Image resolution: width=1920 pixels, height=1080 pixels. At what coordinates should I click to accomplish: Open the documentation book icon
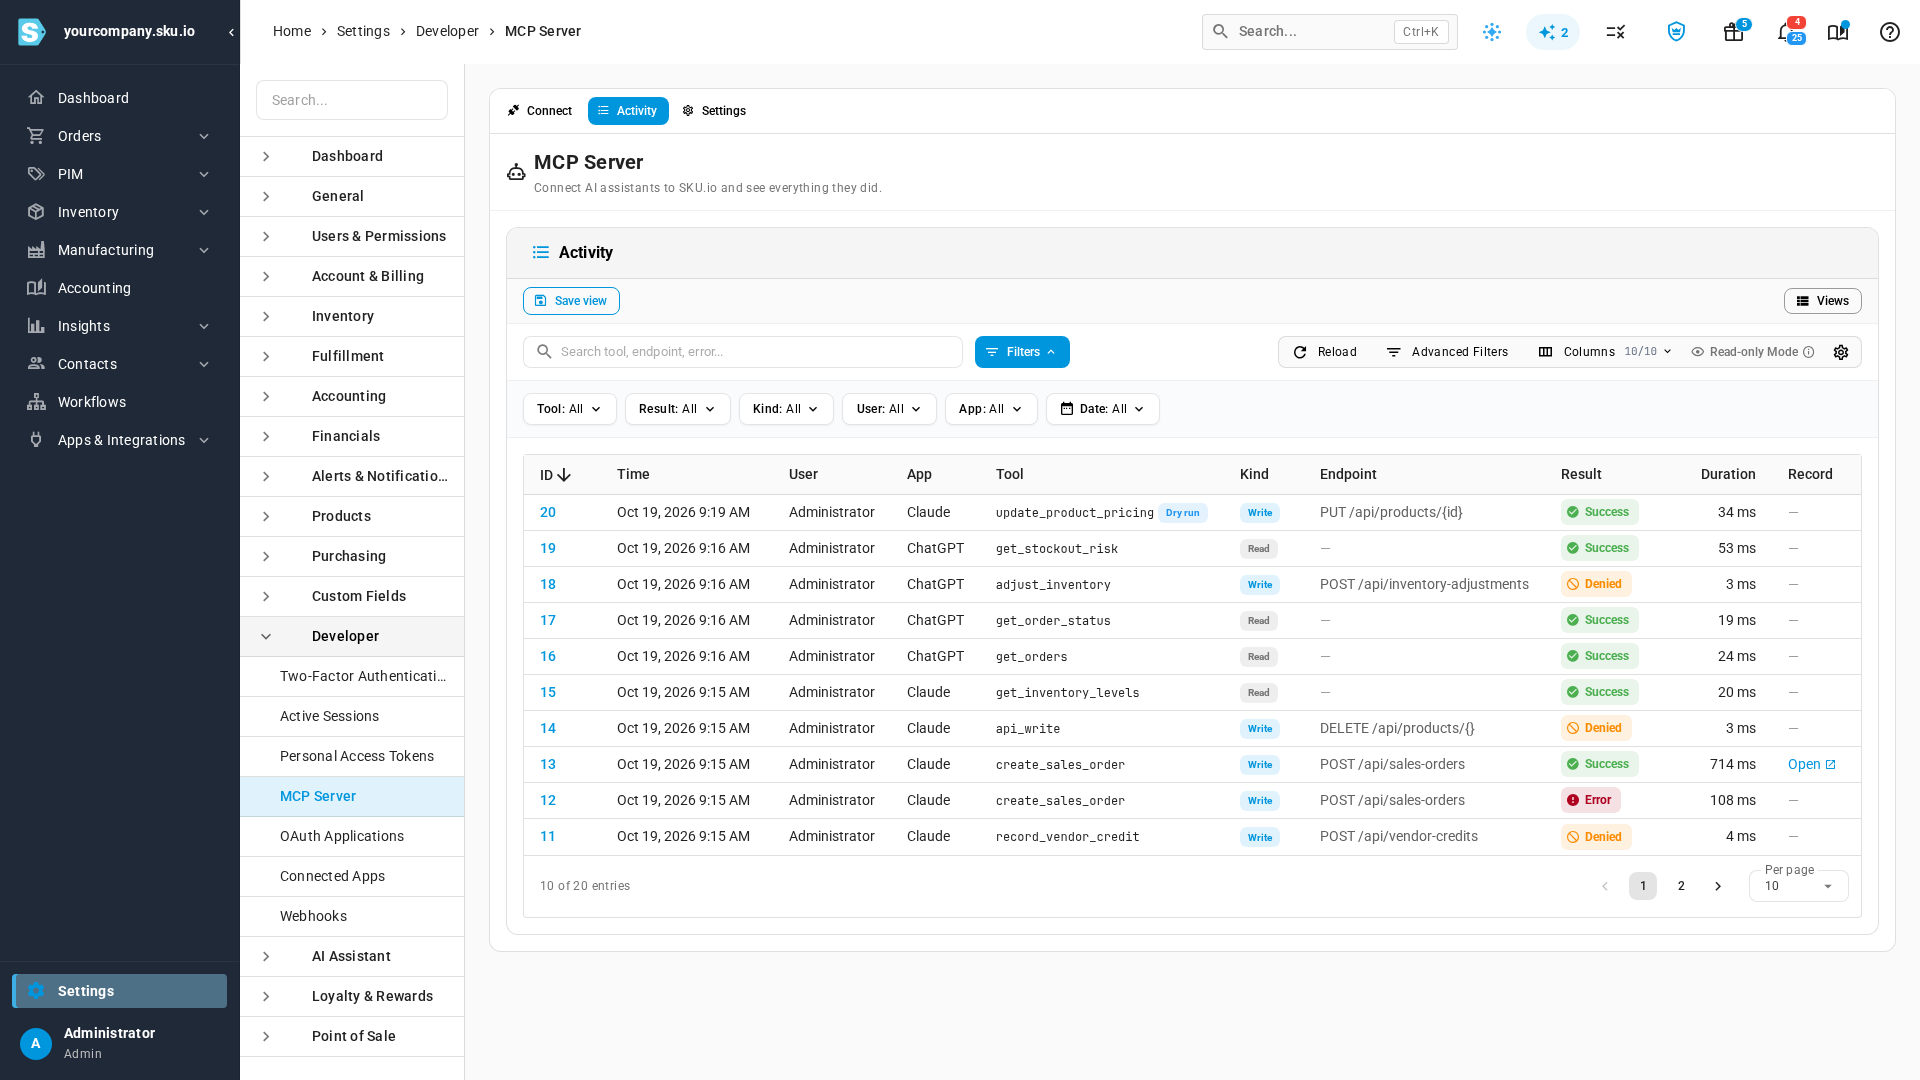[1838, 32]
